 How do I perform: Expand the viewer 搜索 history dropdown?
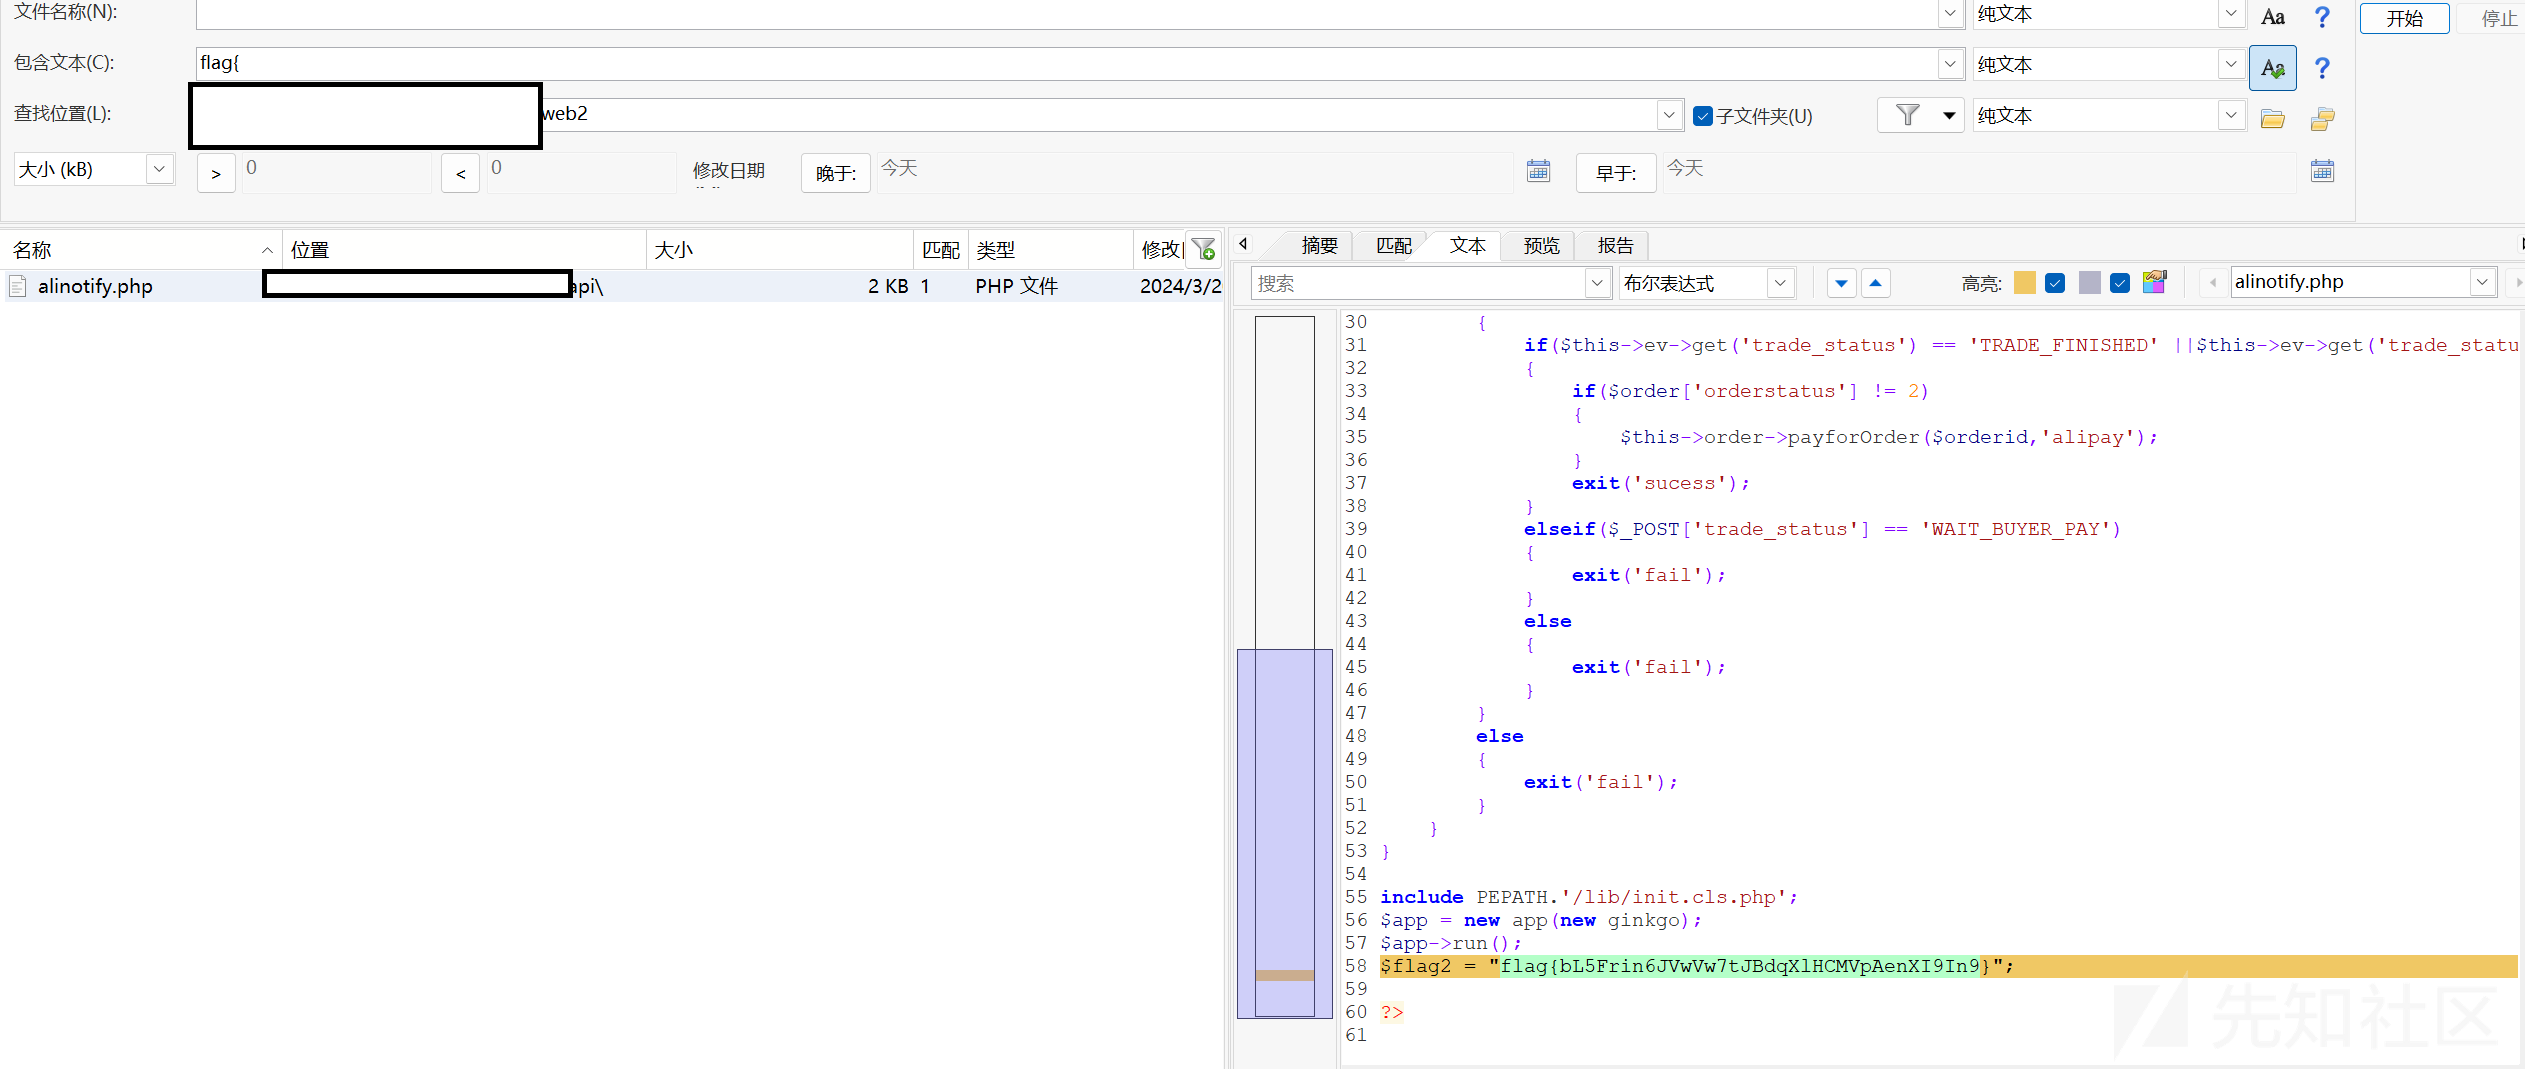1597,283
